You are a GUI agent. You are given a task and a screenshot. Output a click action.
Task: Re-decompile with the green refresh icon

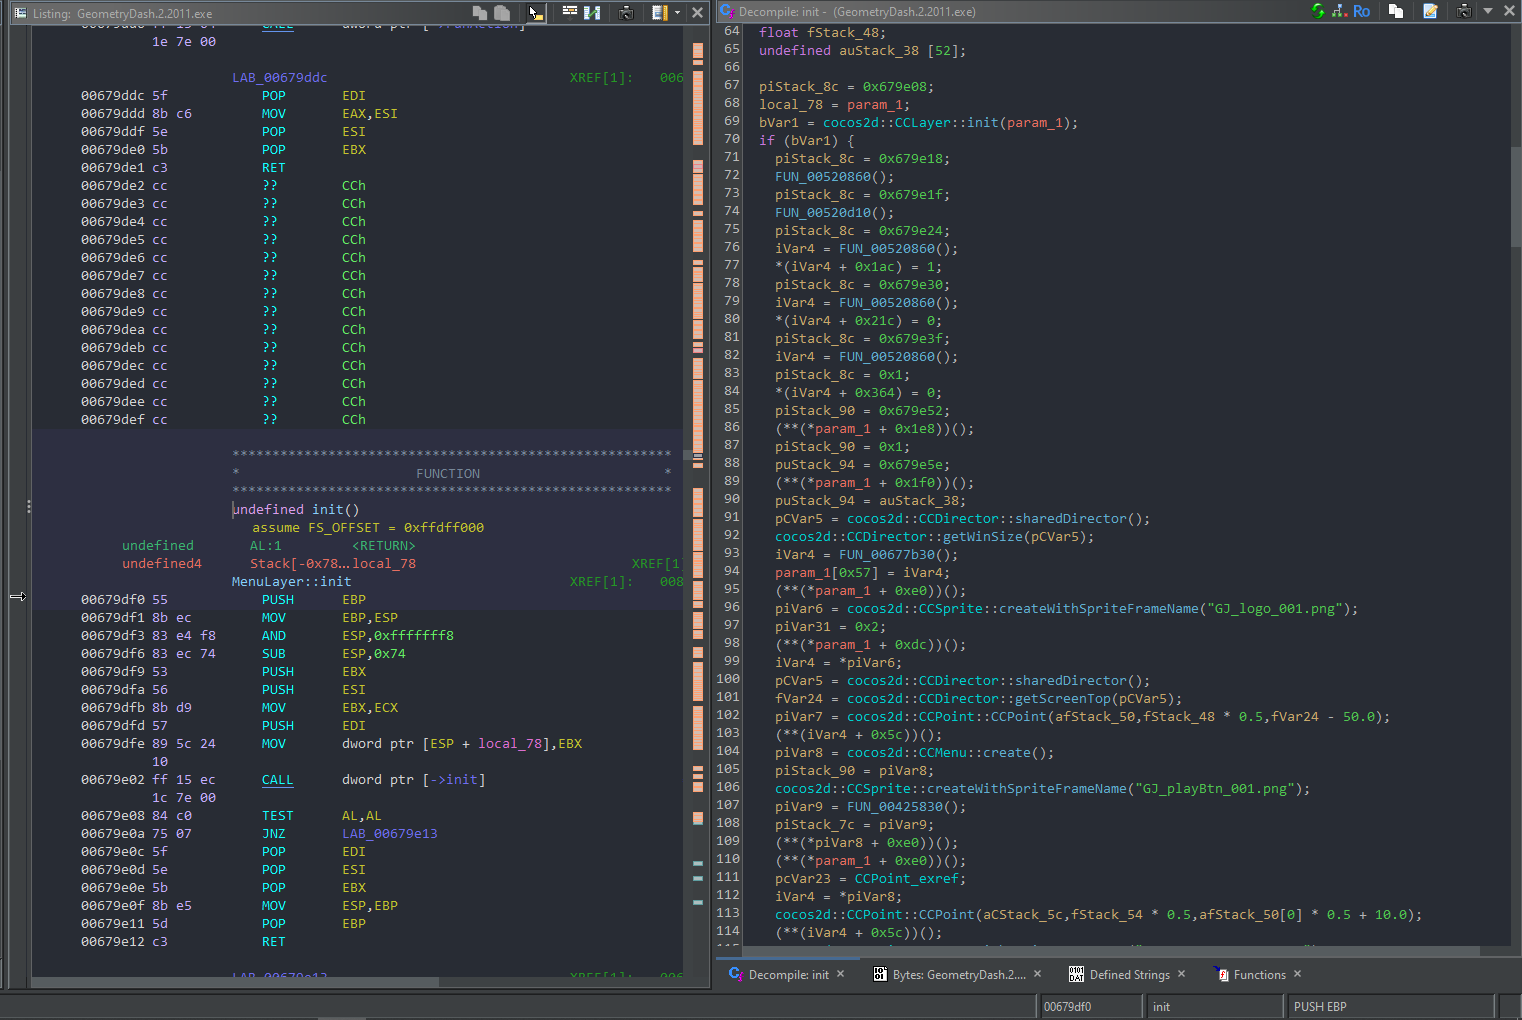[1318, 11]
